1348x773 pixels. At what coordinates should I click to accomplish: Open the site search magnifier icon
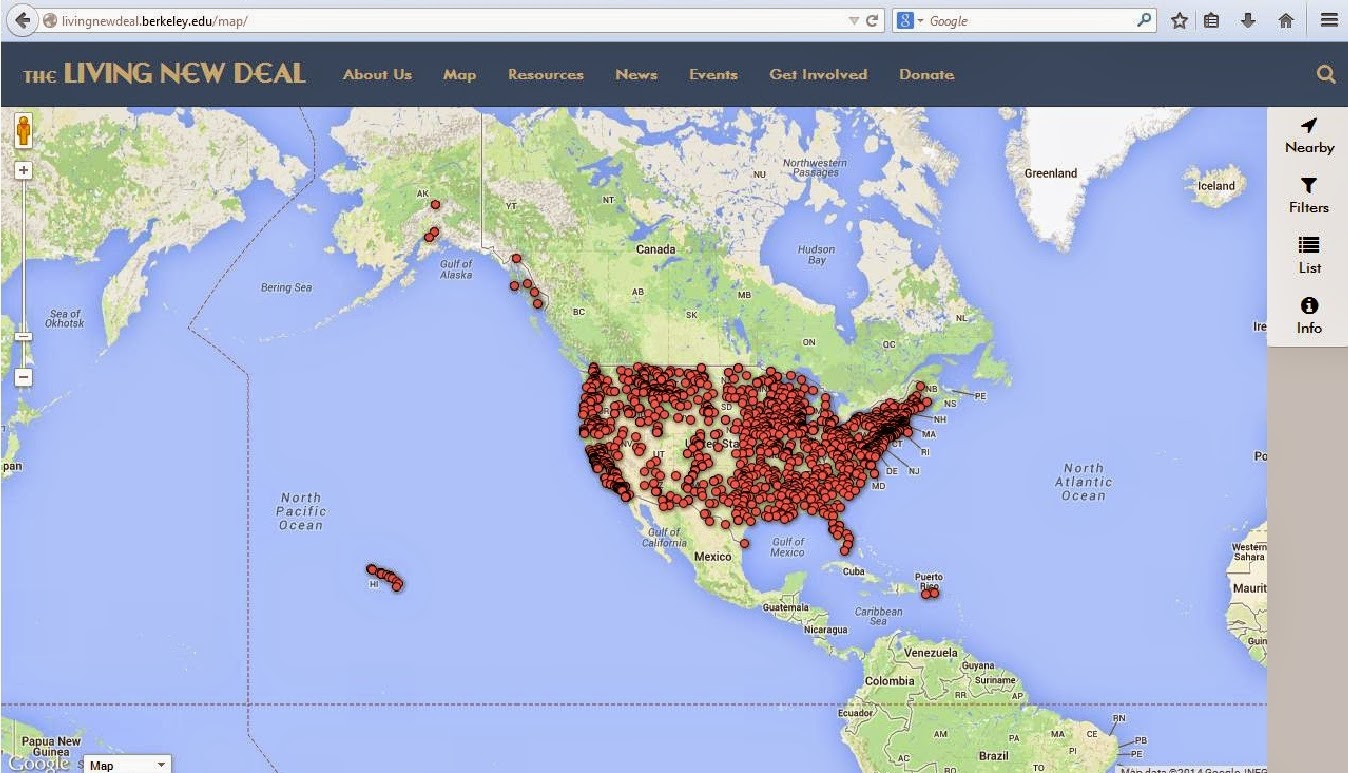1326,74
